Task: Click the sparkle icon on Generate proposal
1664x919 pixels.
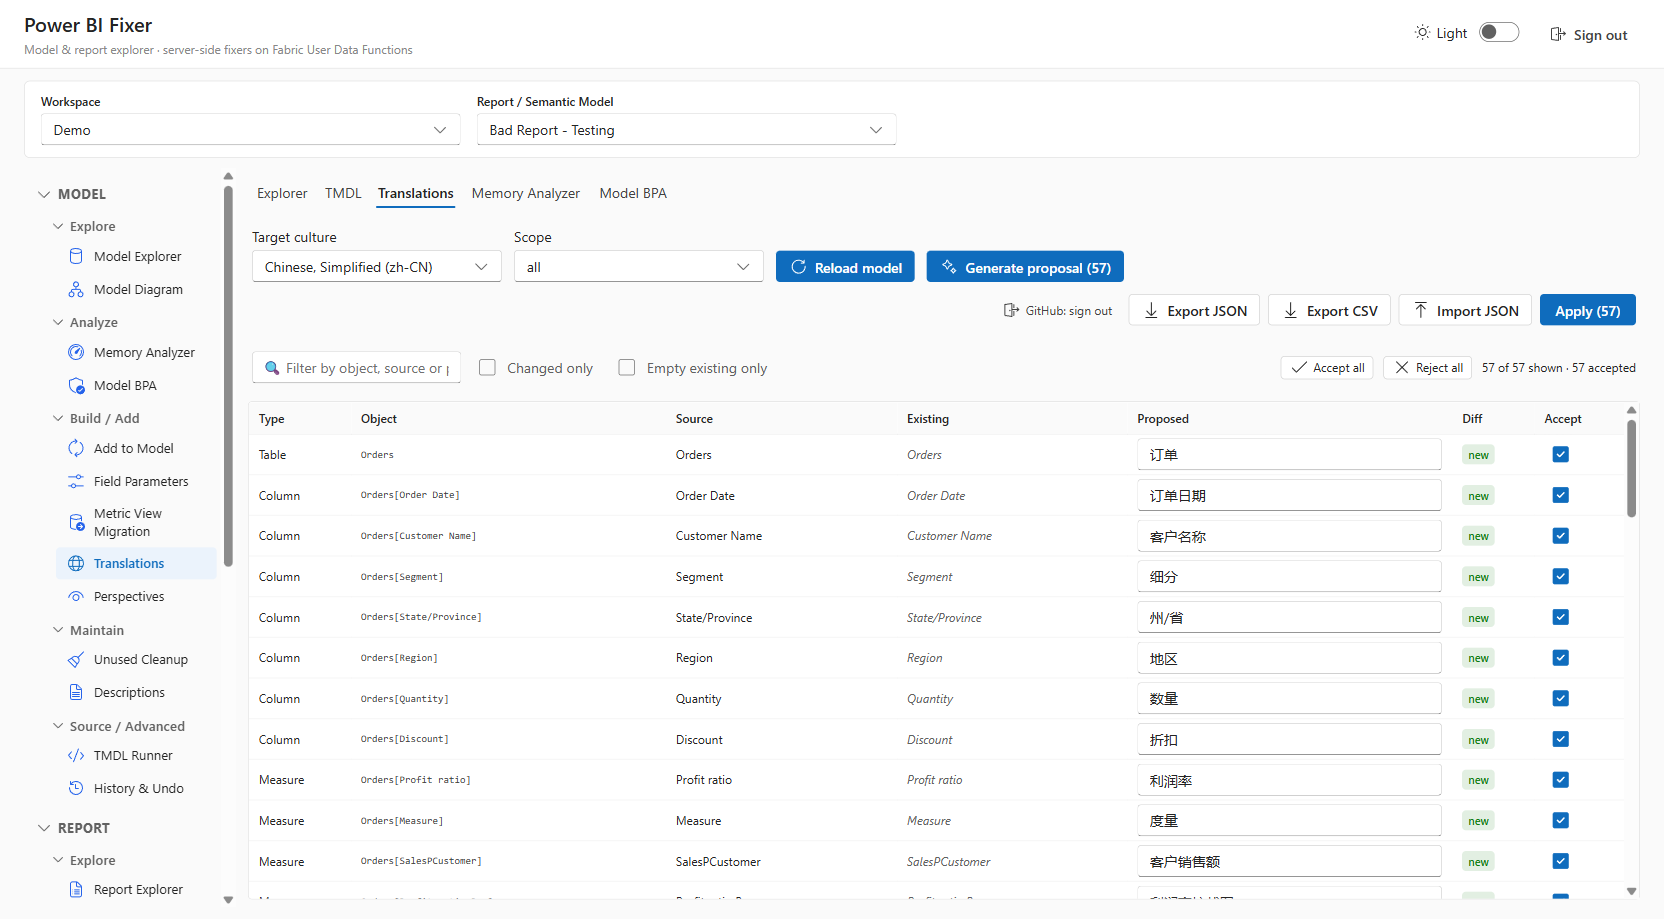Action: tap(949, 267)
